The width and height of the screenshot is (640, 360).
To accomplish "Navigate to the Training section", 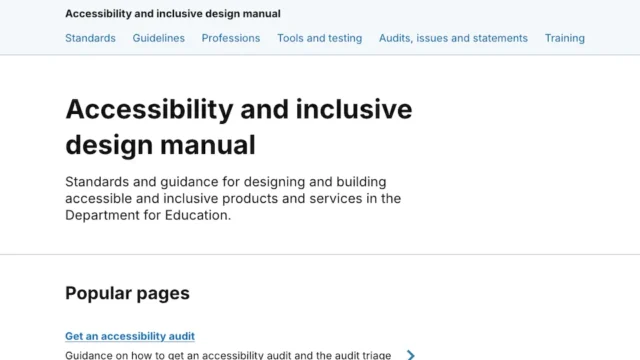I will pyautogui.click(x=564, y=38).
